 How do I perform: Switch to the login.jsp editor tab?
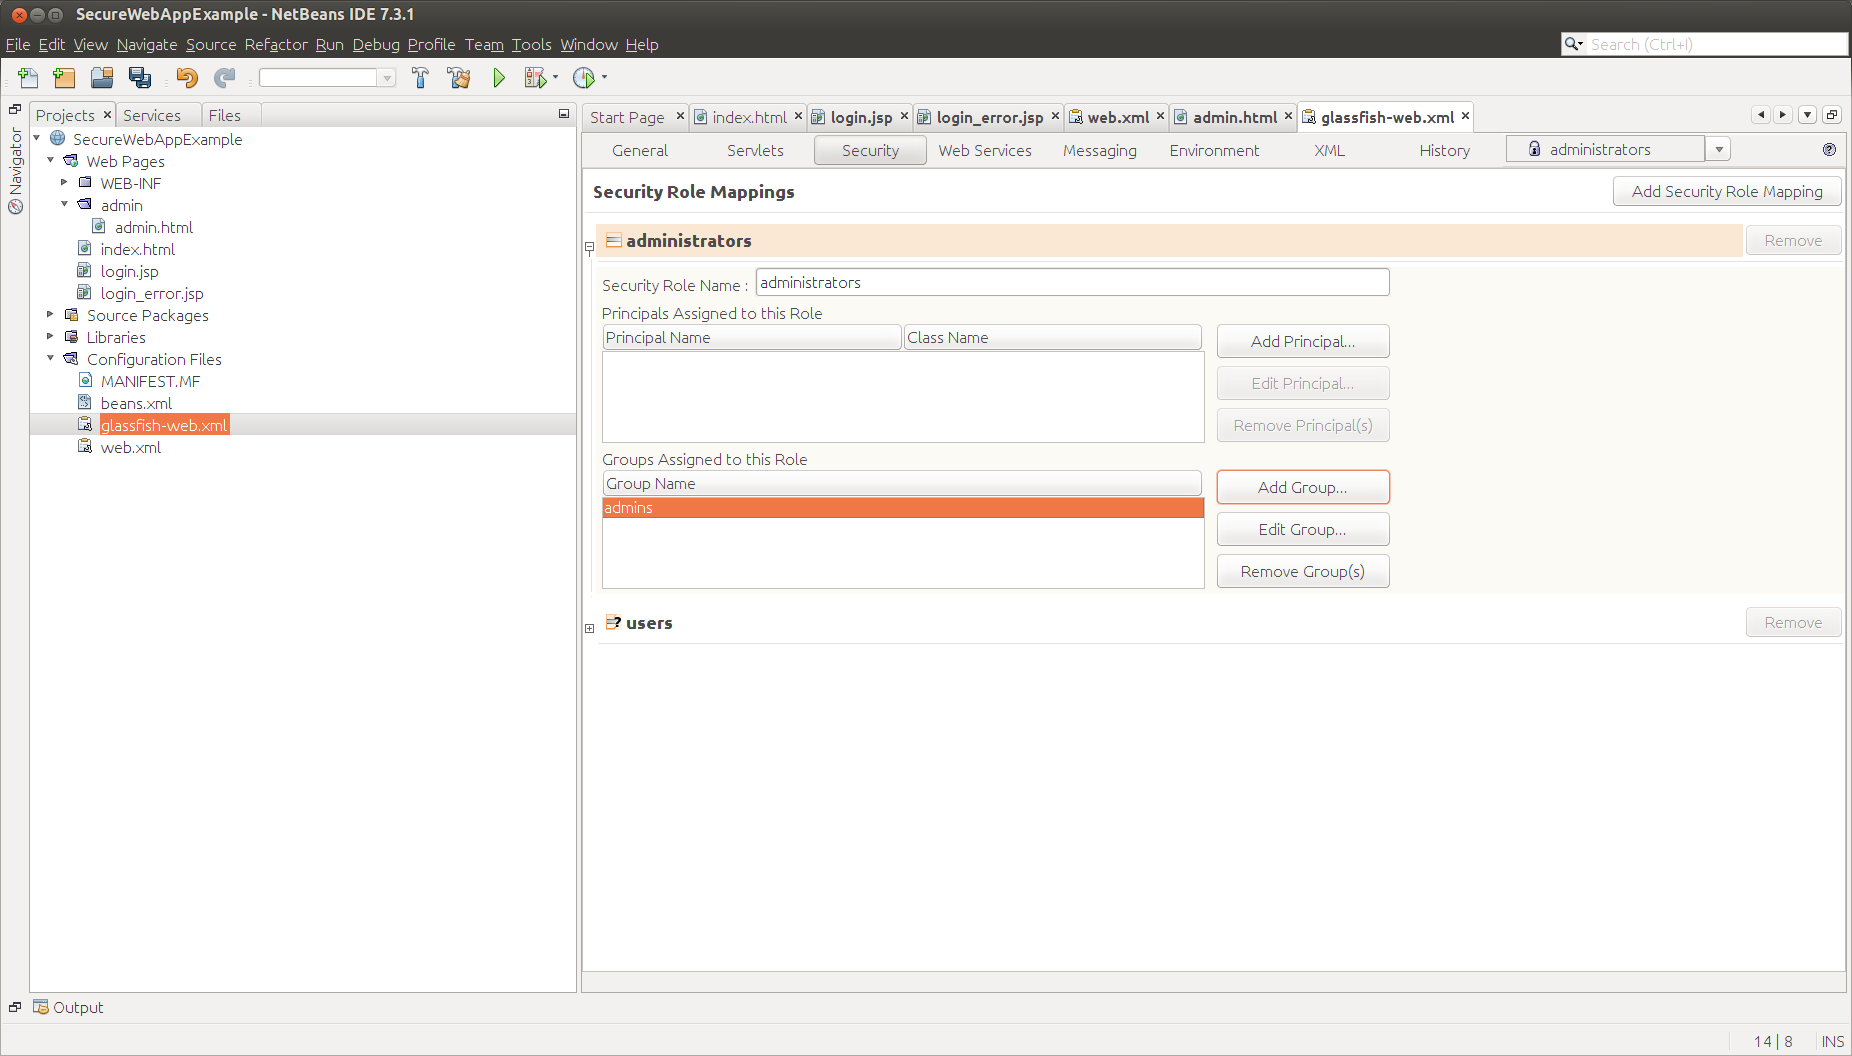click(x=860, y=117)
